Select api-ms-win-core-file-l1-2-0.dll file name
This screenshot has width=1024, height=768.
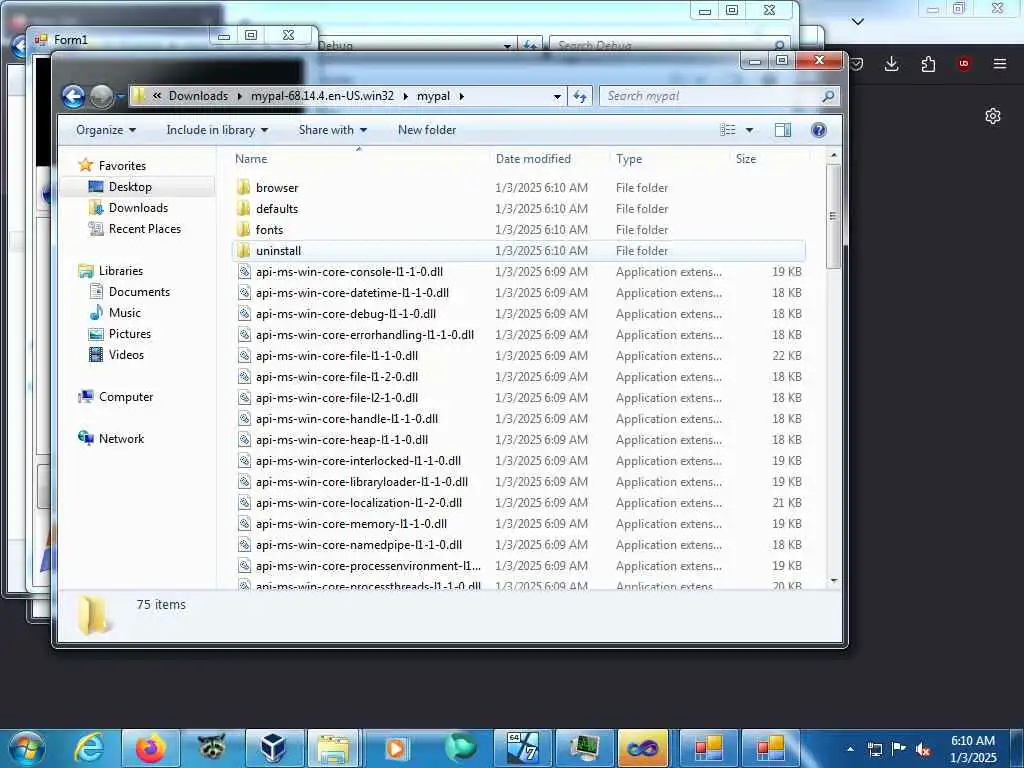[x=337, y=377]
